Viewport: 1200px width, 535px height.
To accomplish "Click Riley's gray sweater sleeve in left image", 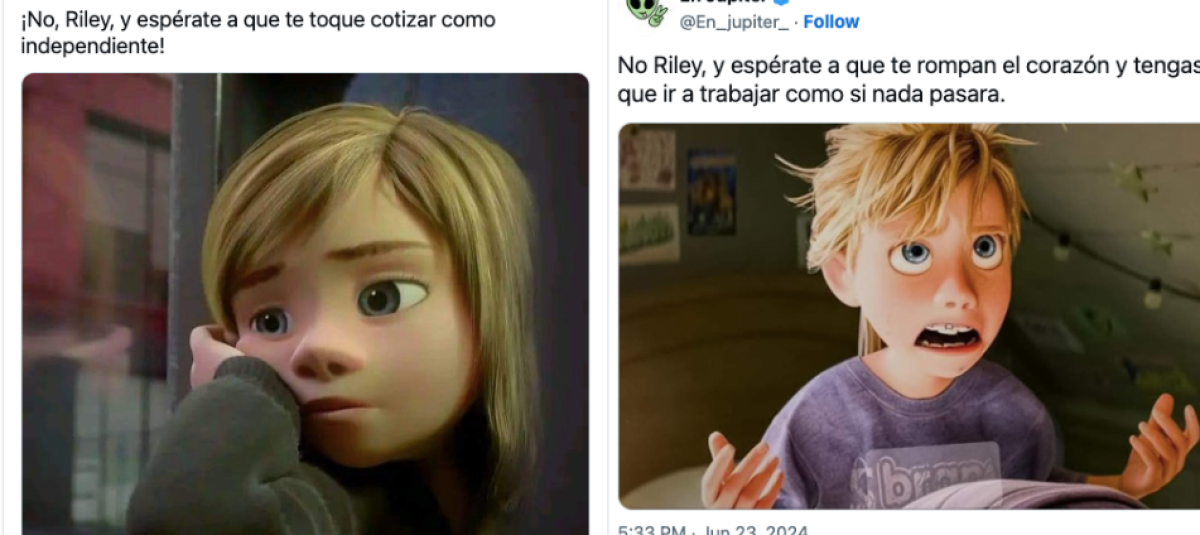I will click(x=230, y=450).
